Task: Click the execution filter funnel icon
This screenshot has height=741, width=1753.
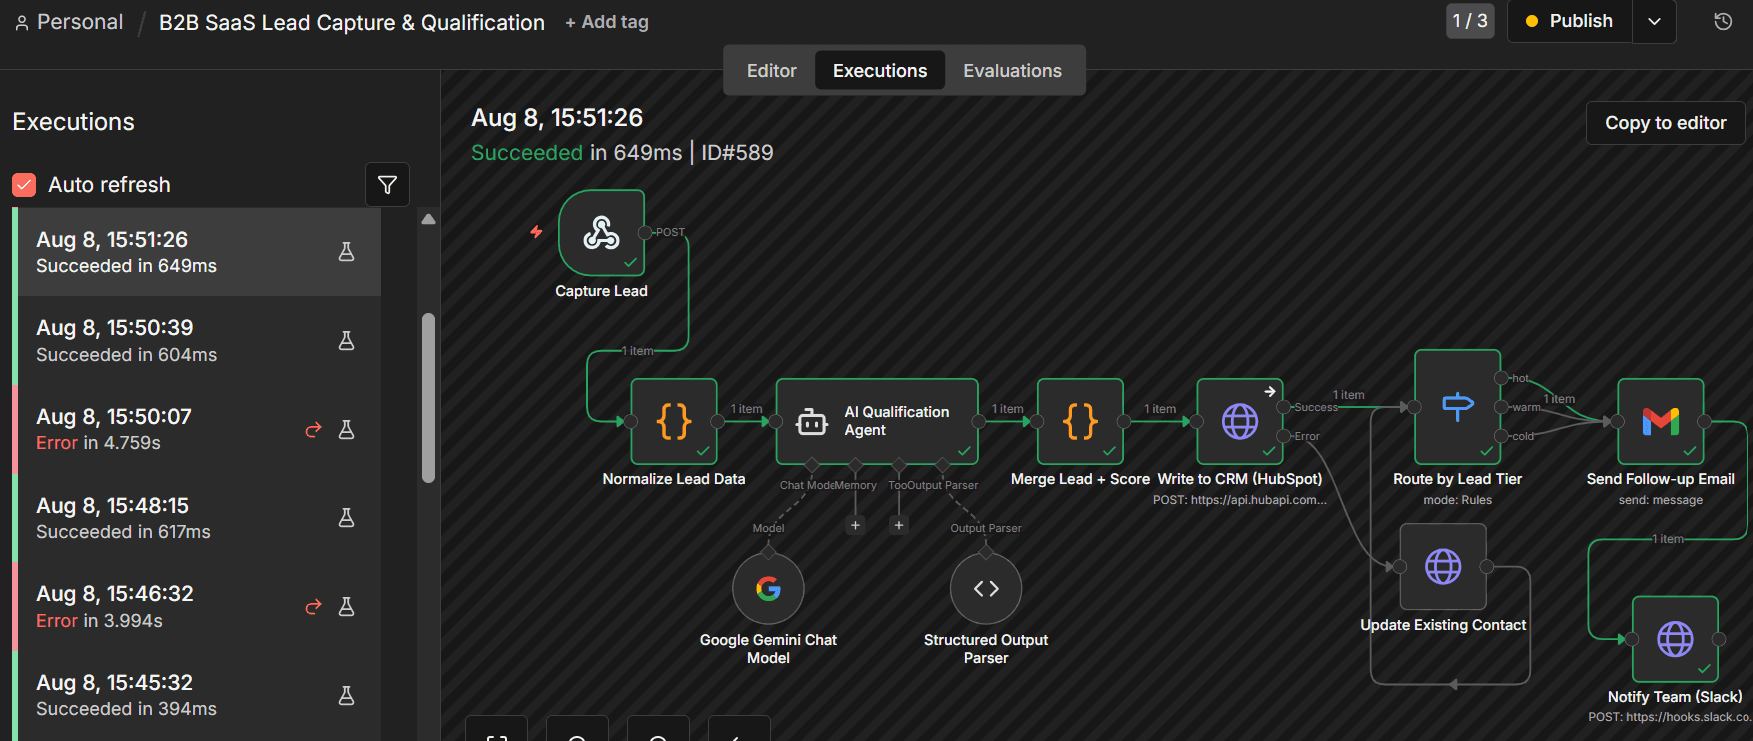Action: (x=387, y=185)
